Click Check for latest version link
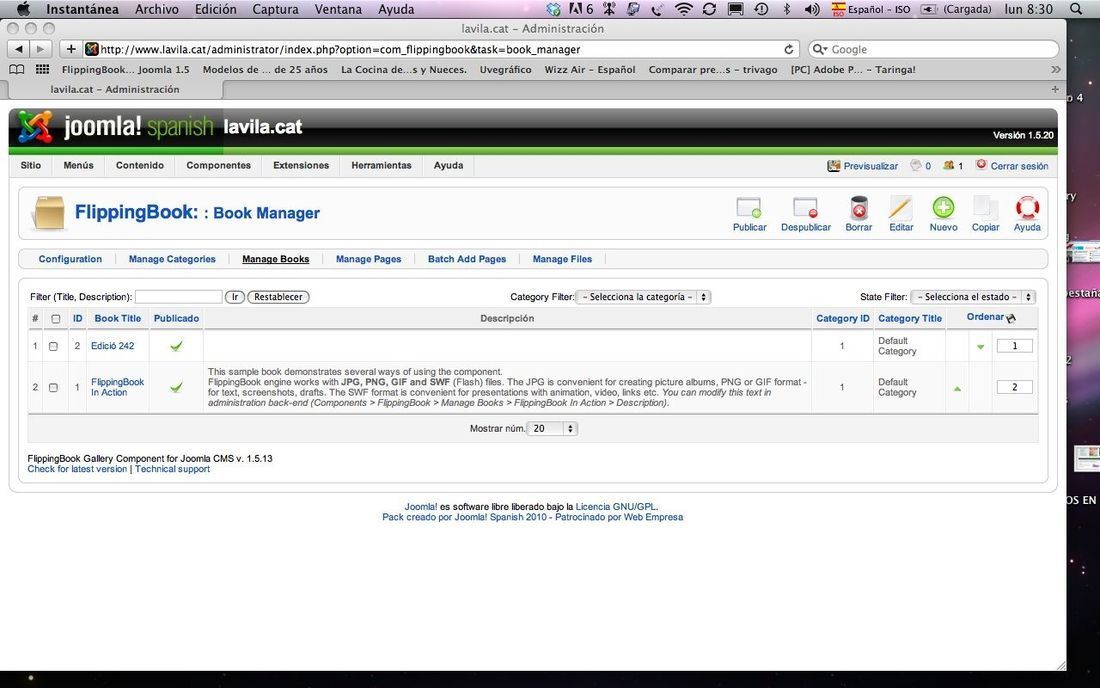Screen dimensions: 1100x688 (77, 469)
